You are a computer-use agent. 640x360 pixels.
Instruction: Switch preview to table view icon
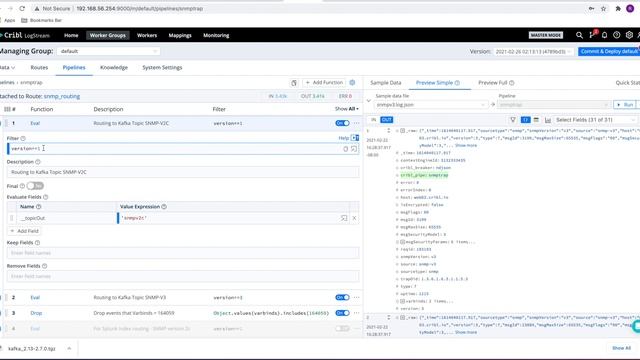(x=536, y=120)
